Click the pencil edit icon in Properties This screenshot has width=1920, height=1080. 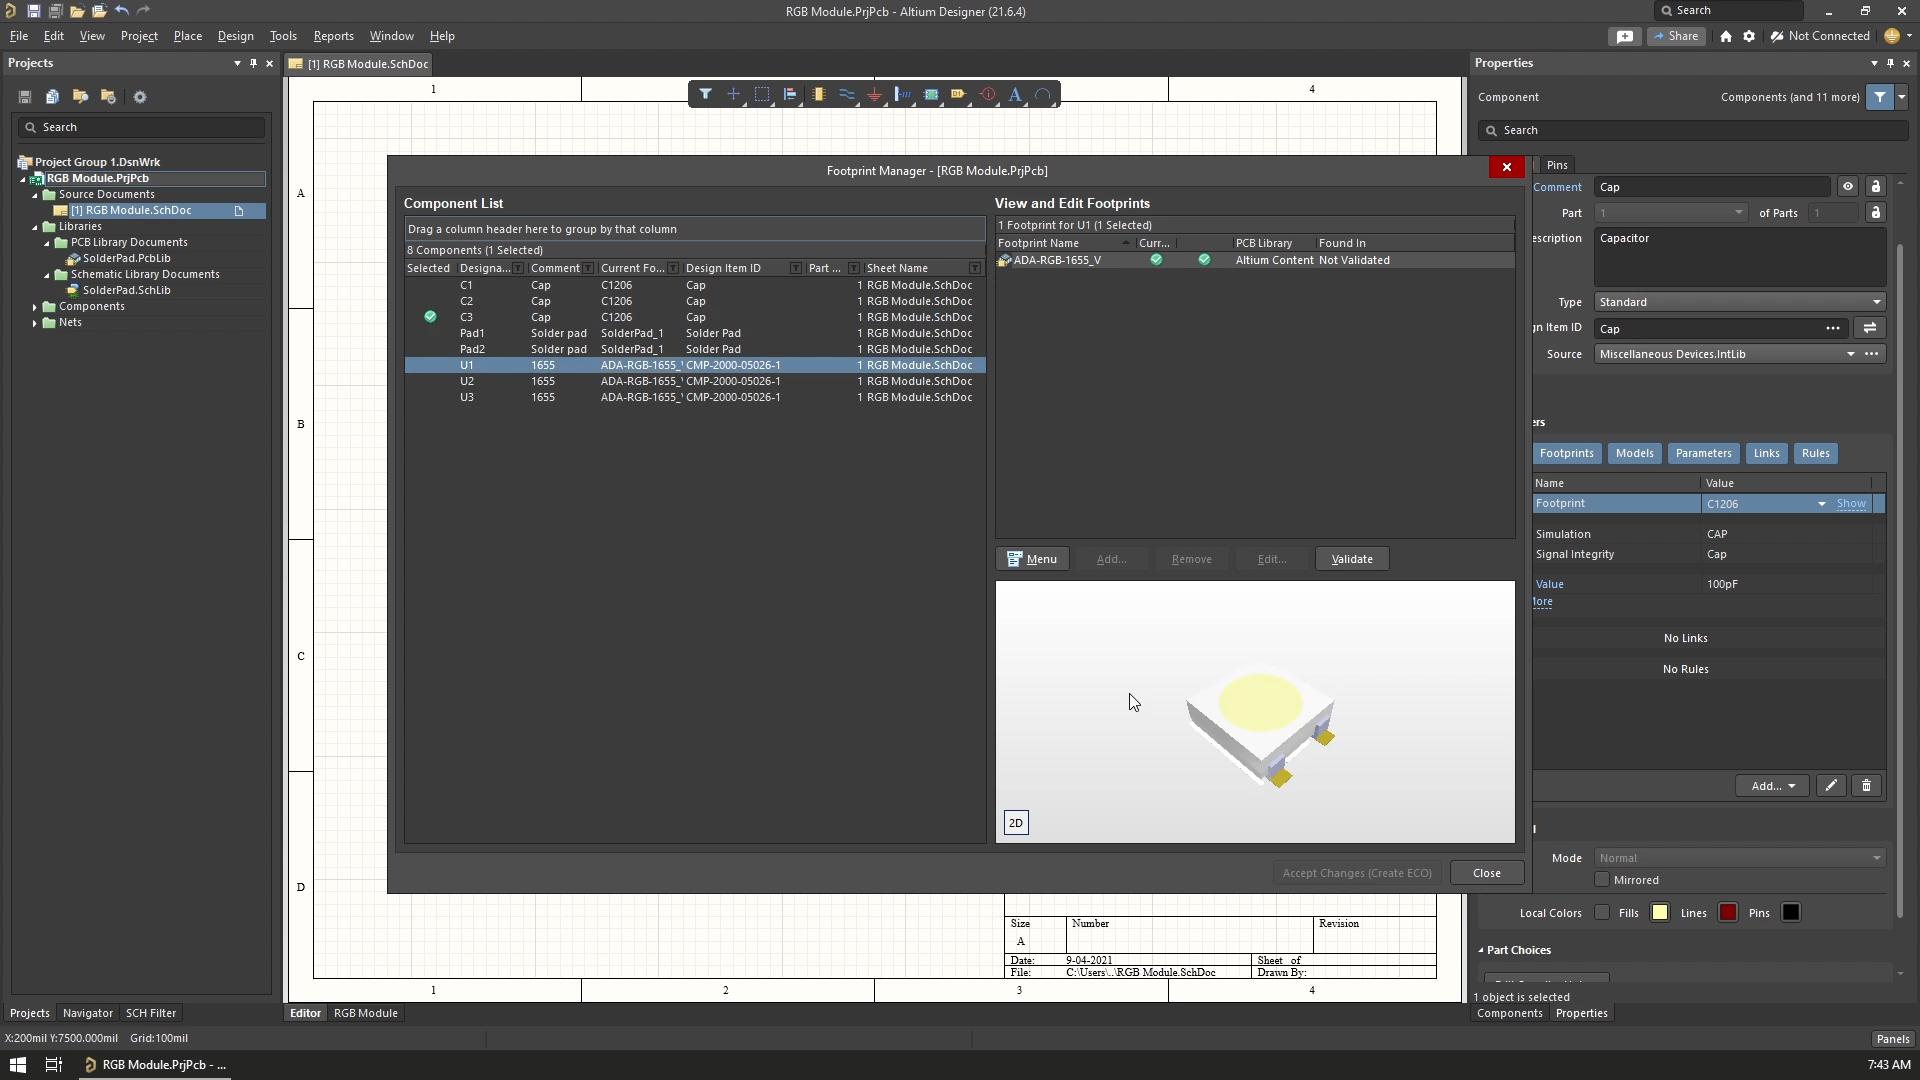point(1831,786)
